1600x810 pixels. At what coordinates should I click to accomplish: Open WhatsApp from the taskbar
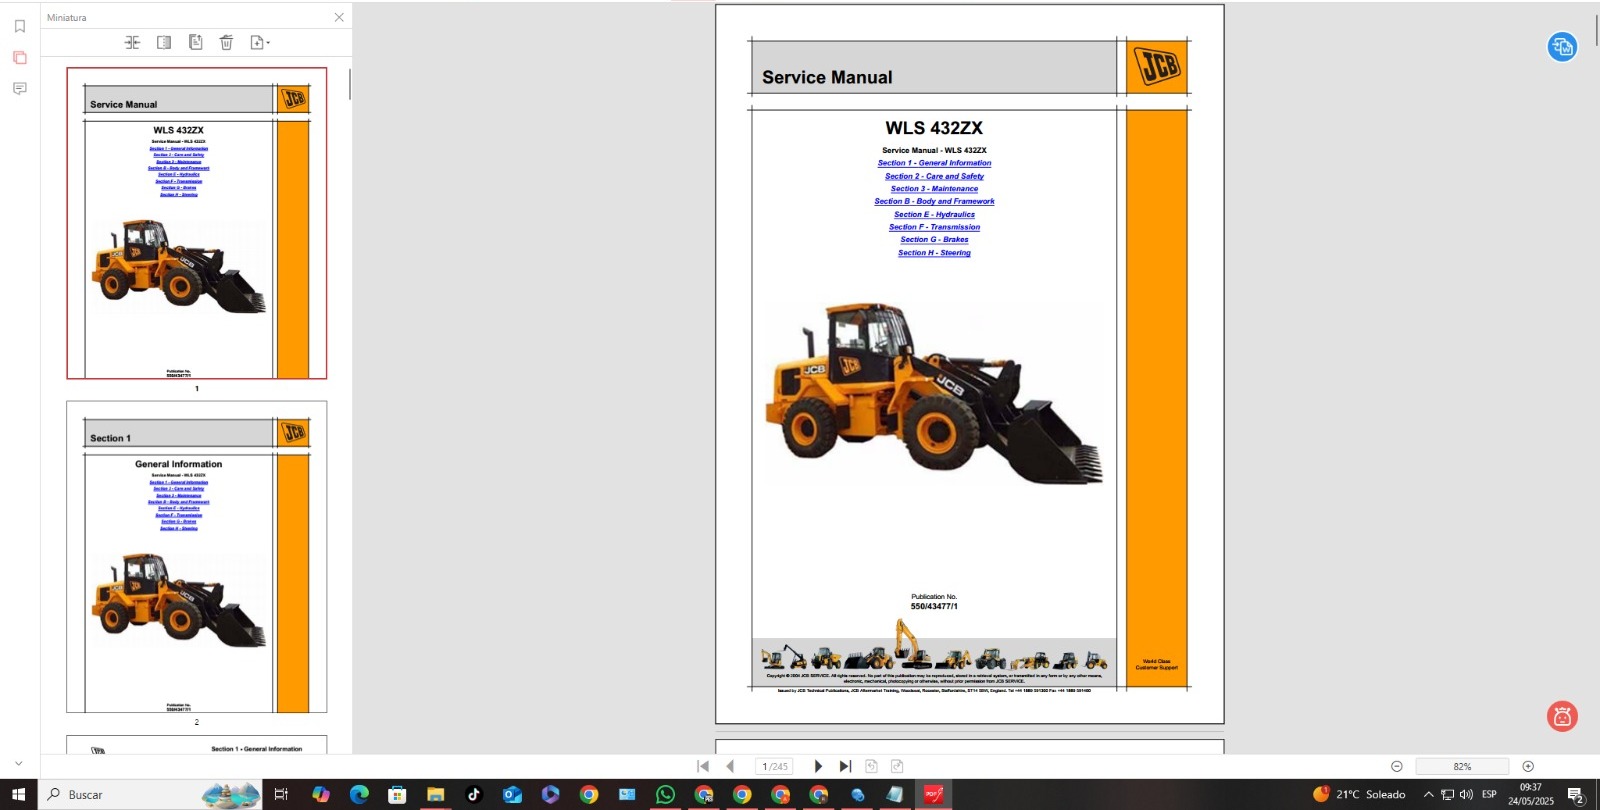coord(665,794)
